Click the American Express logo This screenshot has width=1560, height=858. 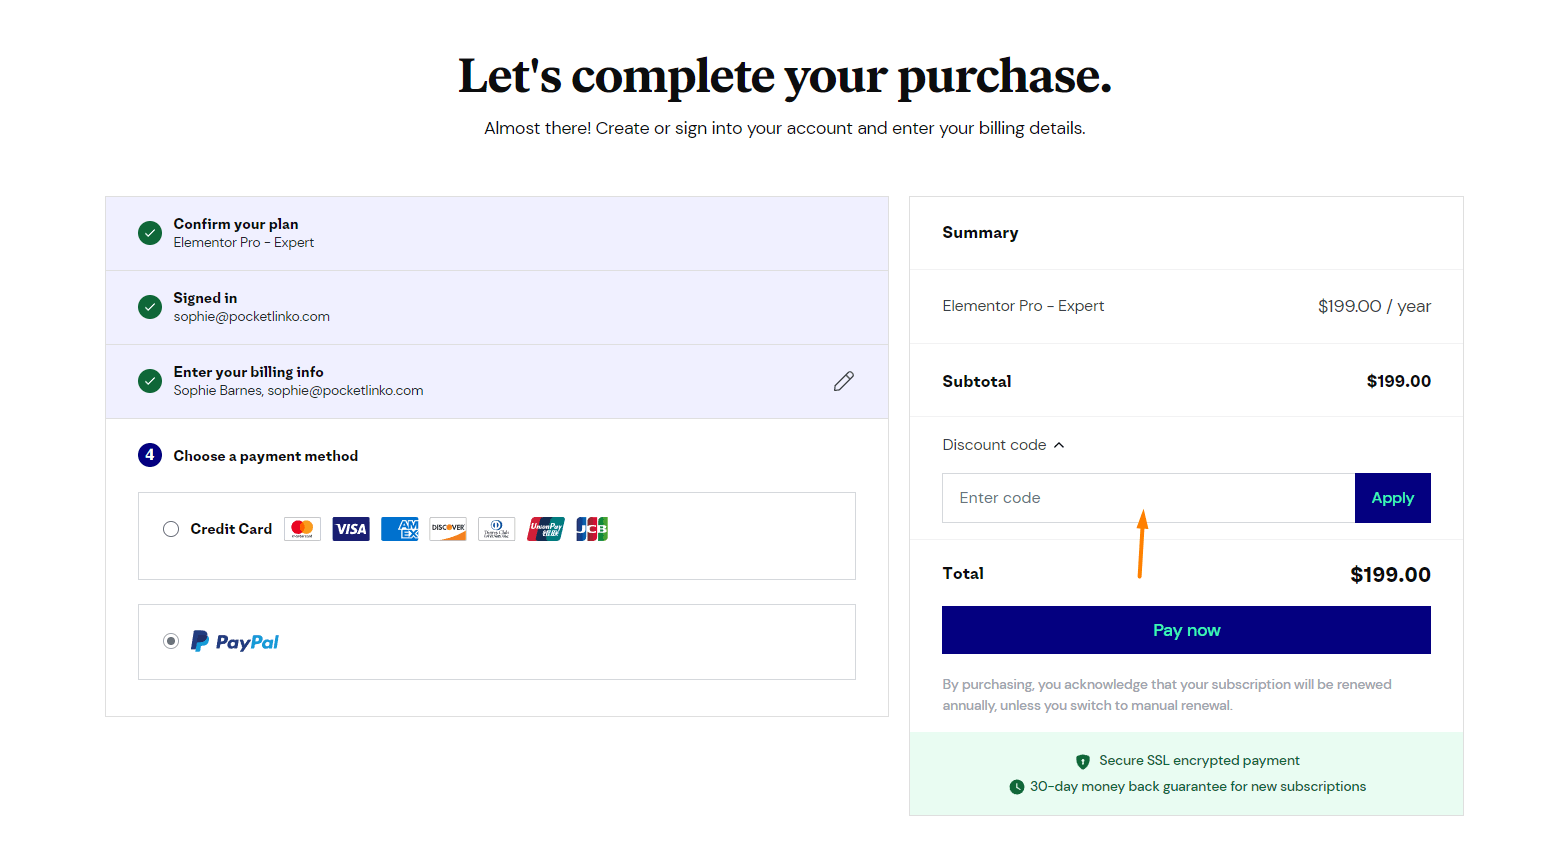(400, 529)
